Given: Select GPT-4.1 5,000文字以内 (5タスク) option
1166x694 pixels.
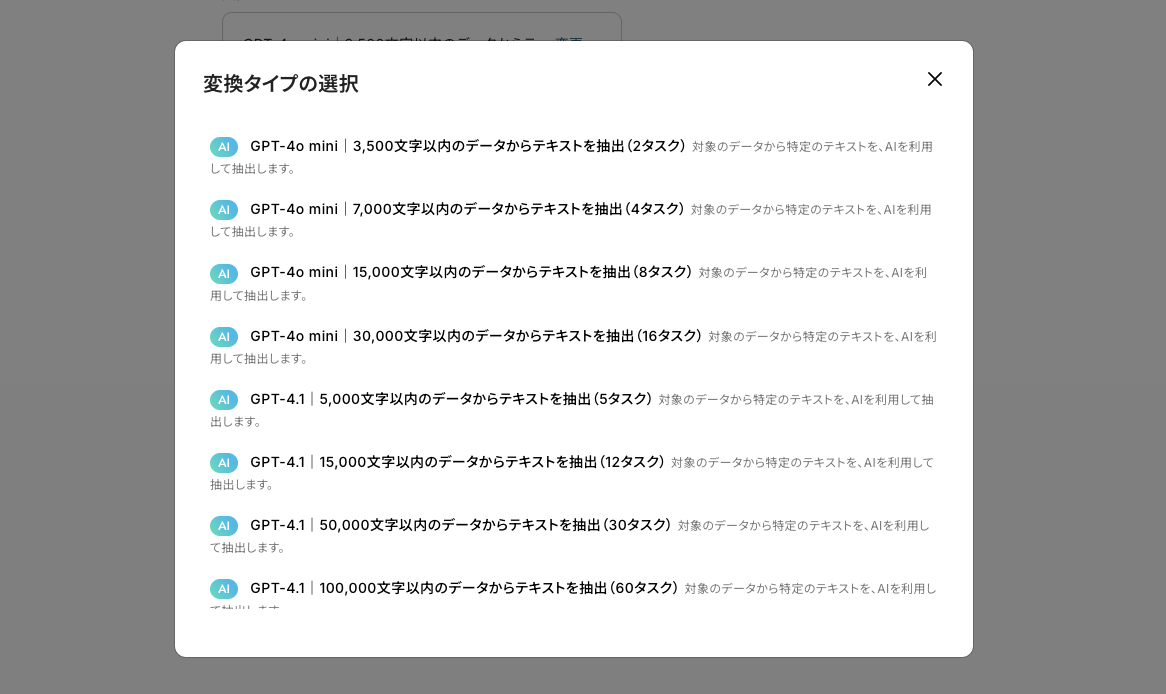Looking at the screenshot, I should click(573, 410).
